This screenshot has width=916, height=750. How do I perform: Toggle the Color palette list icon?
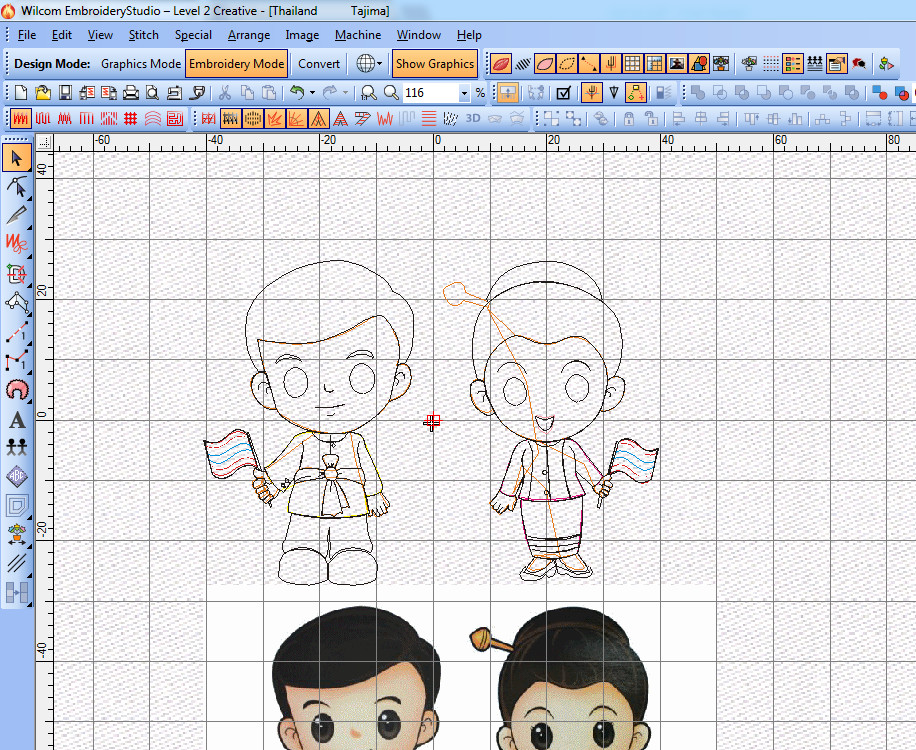click(x=793, y=64)
